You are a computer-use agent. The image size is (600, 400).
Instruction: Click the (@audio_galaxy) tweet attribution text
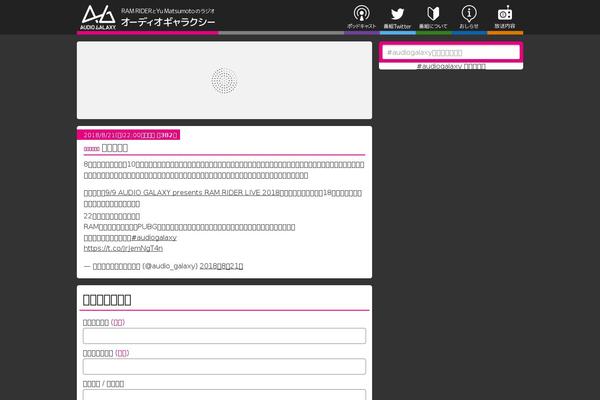coord(170,266)
